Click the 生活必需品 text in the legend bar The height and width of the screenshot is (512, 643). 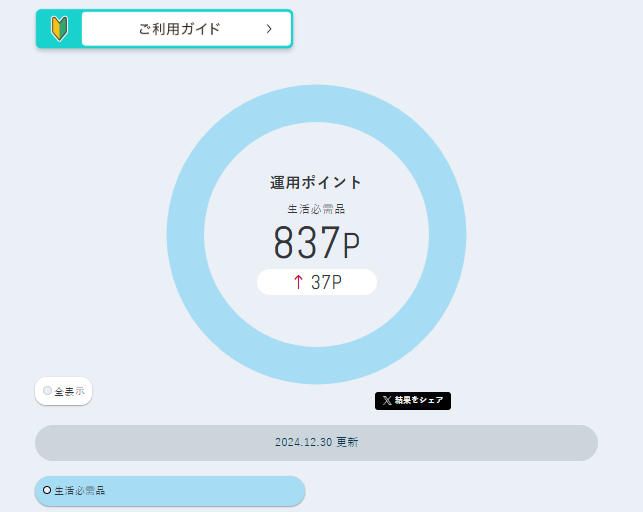[80, 491]
